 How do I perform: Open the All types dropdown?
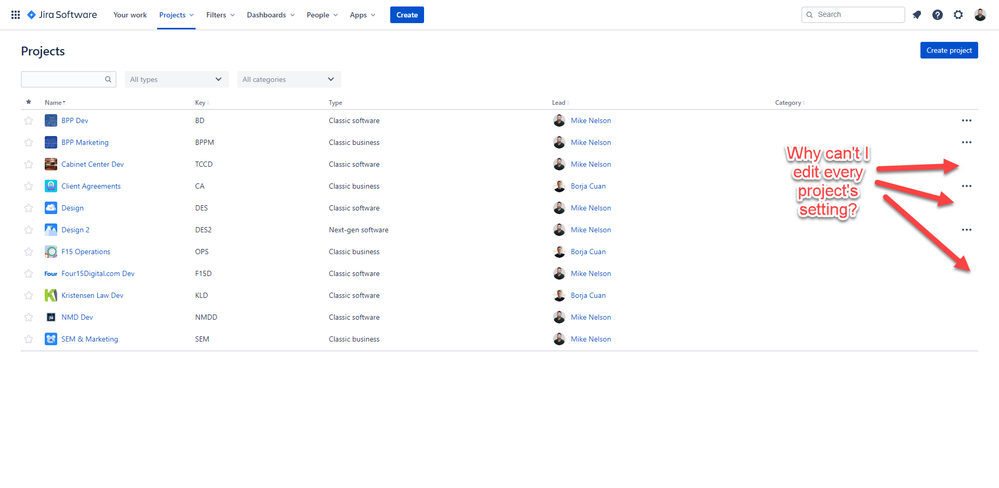pyautogui.click(x=176, y=80)
